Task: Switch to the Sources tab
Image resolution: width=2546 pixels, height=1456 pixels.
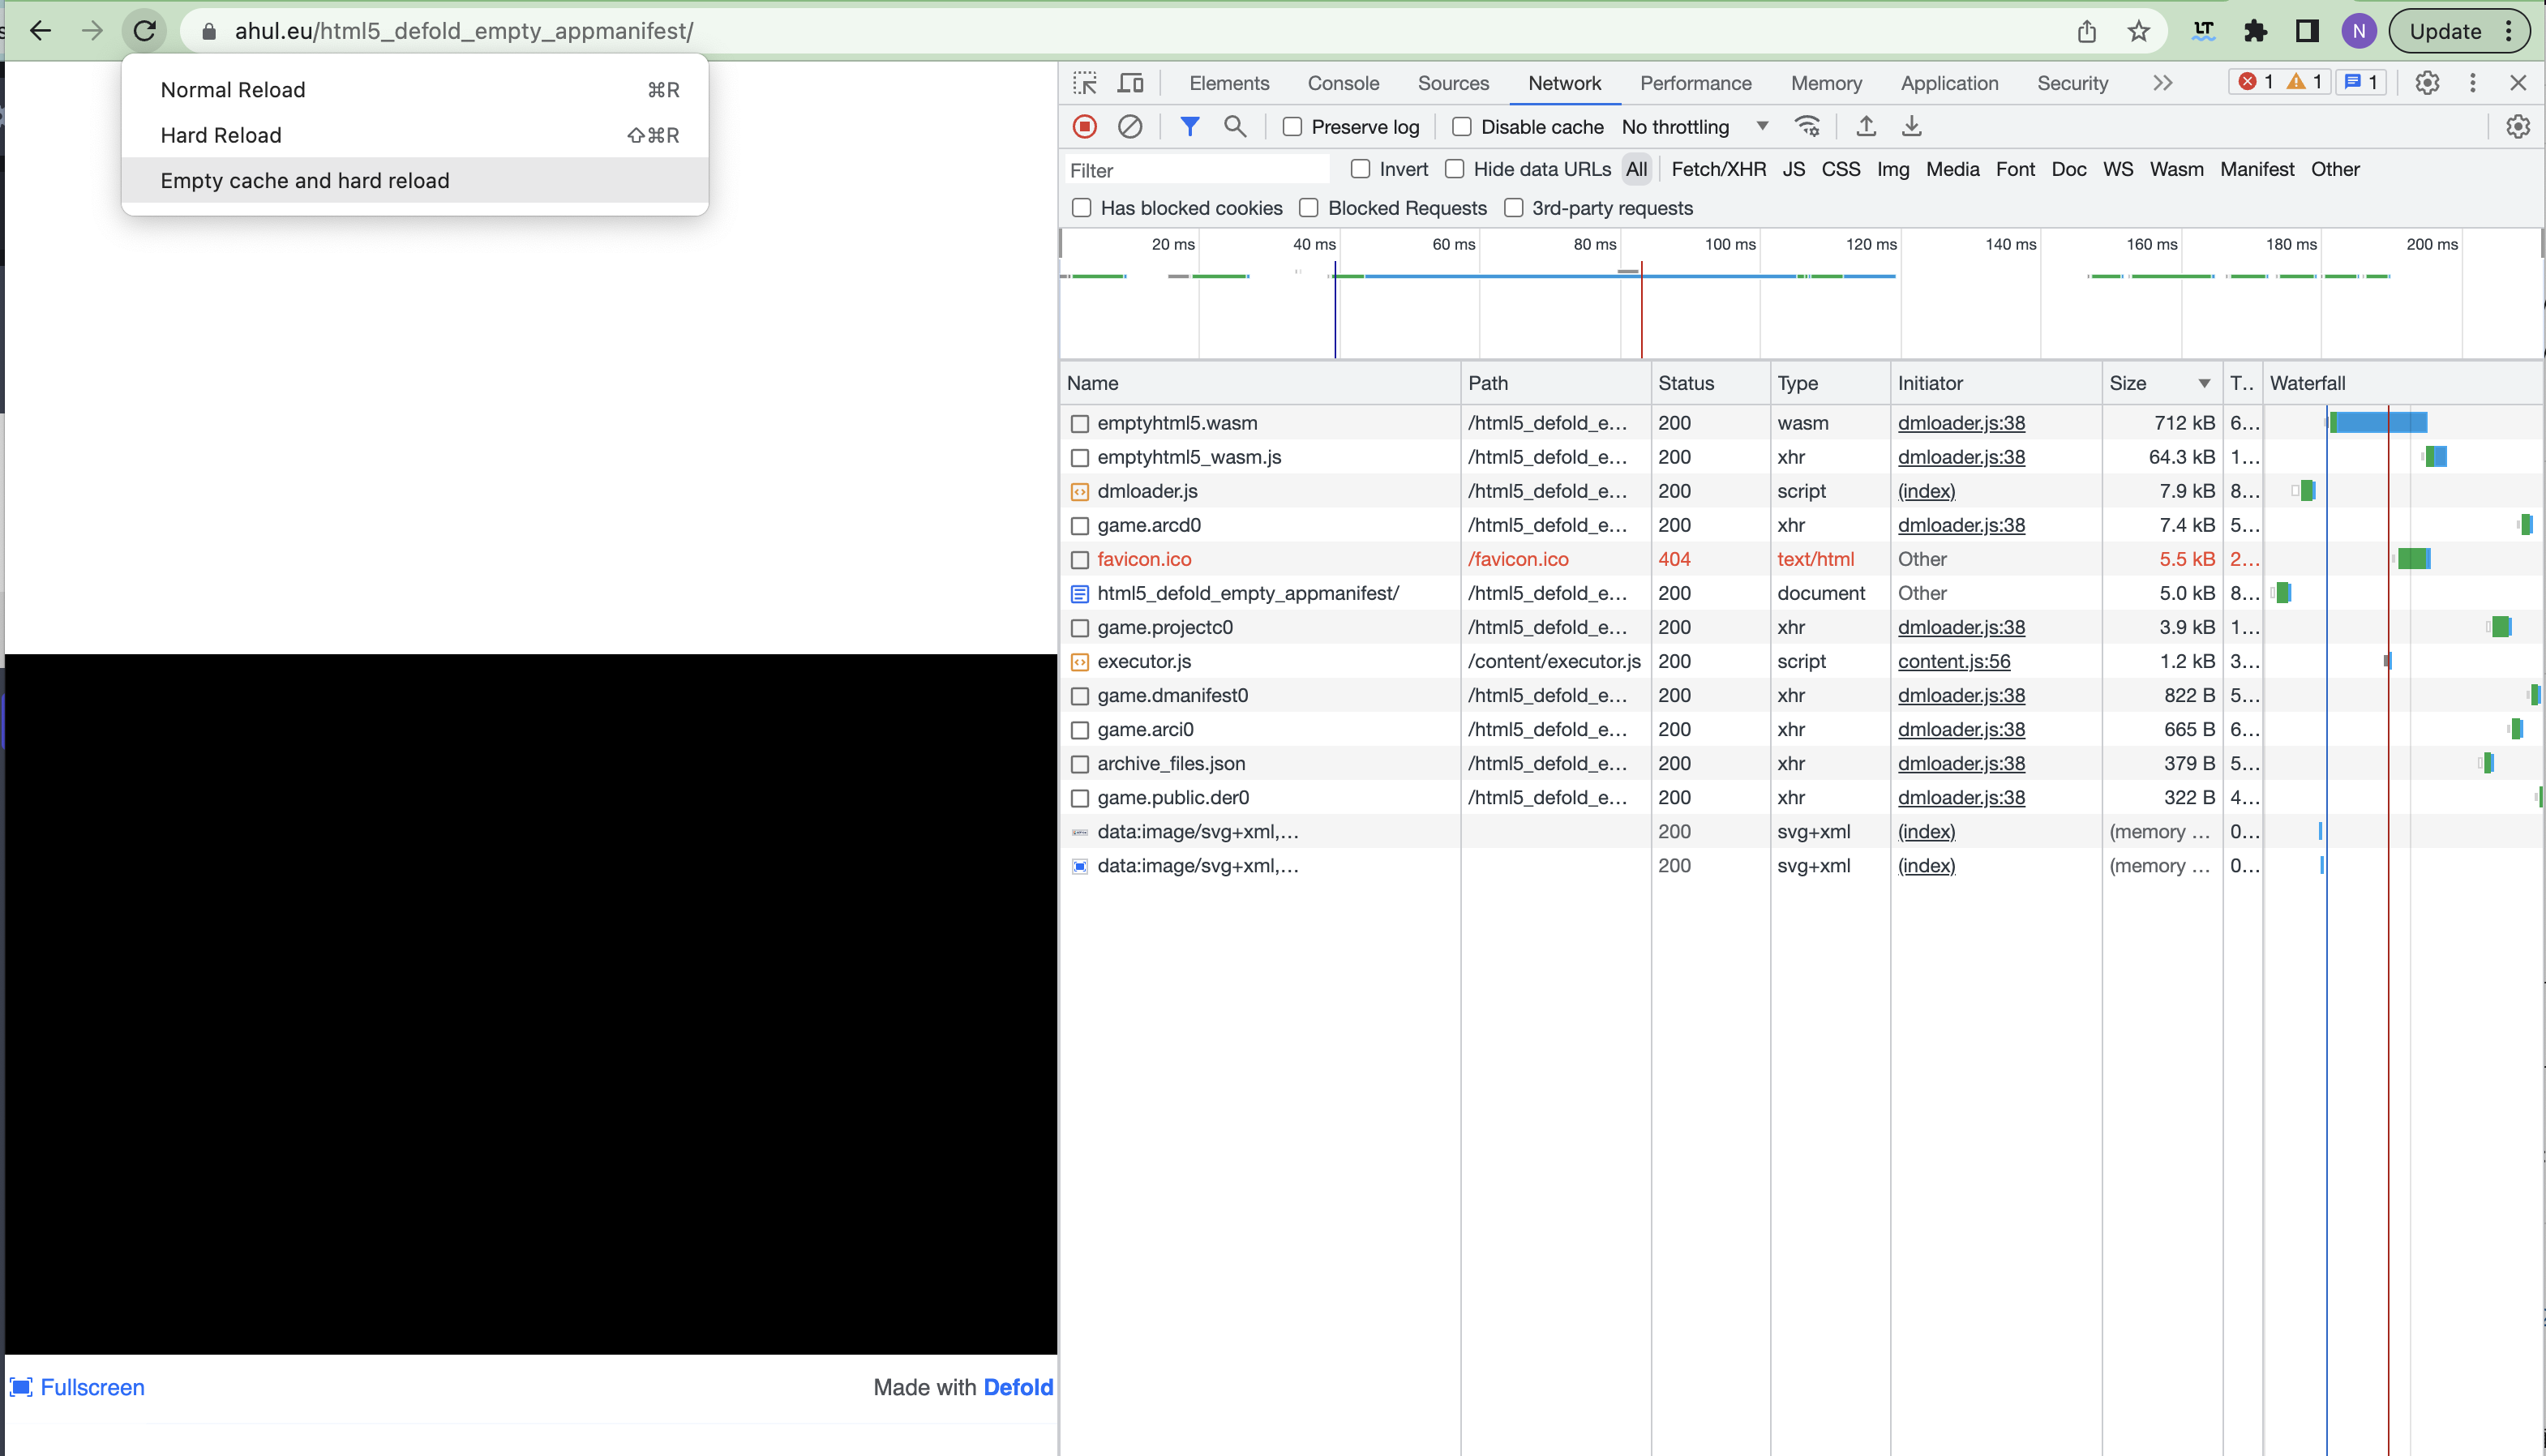Action: (1453, 83)
